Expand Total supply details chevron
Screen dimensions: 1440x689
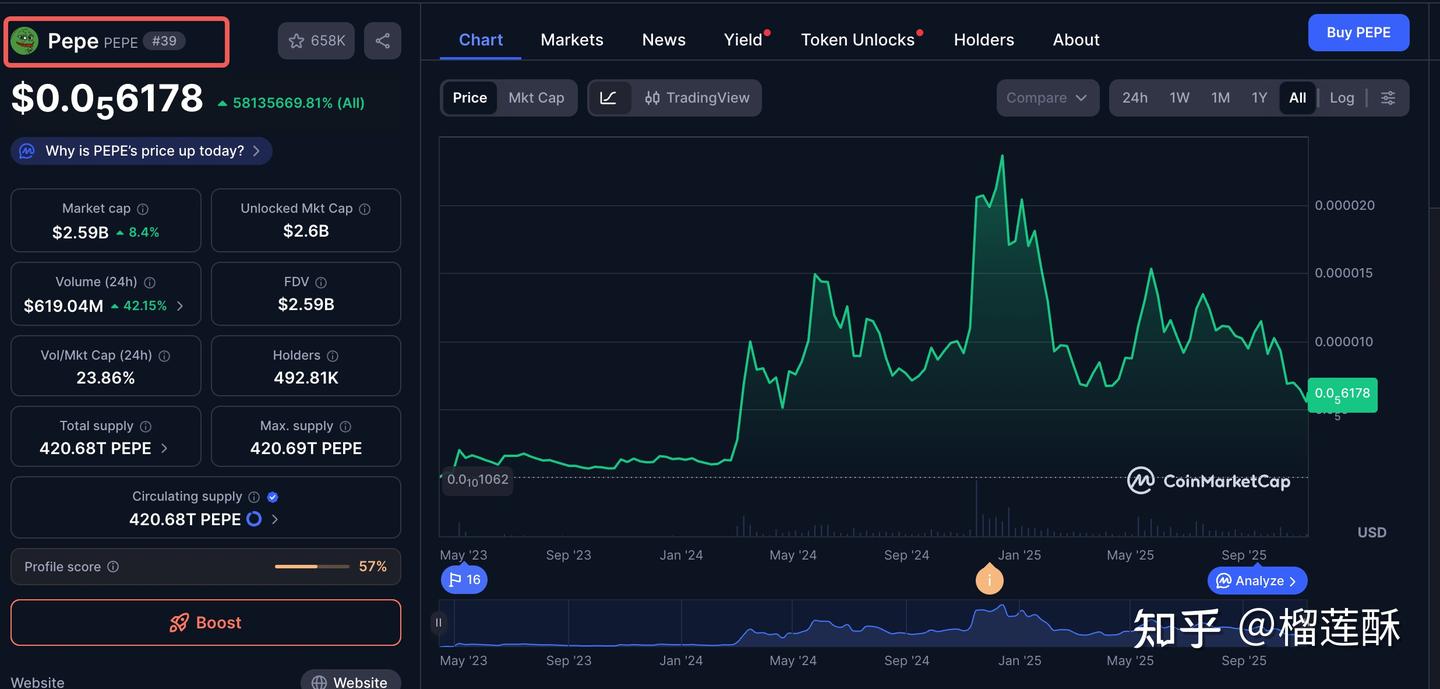pyautogui.click(x=164, y=448)
